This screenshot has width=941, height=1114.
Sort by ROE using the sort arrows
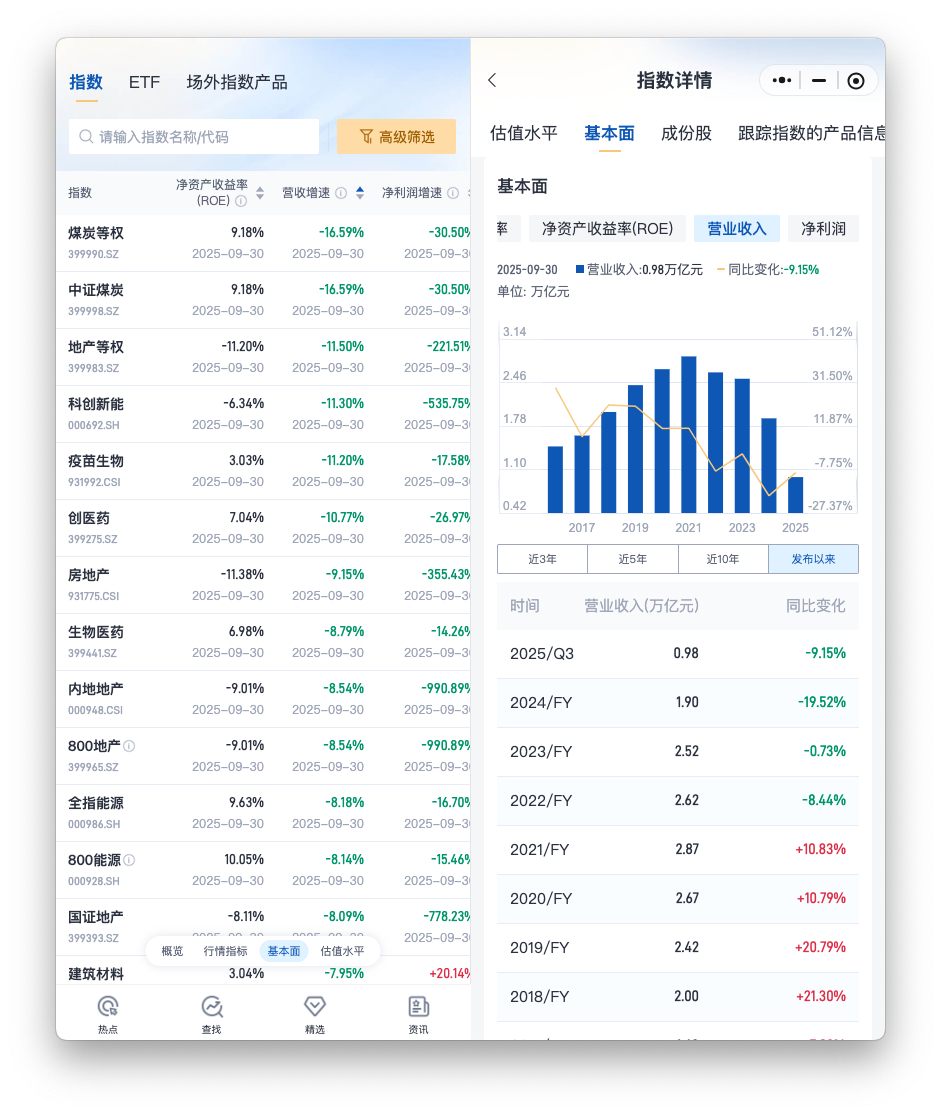click(260, 193)
